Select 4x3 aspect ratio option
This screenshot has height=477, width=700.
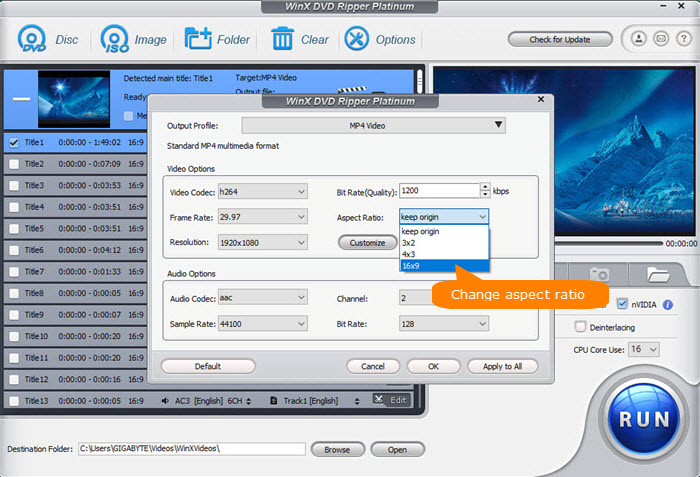tap(444, 254)
